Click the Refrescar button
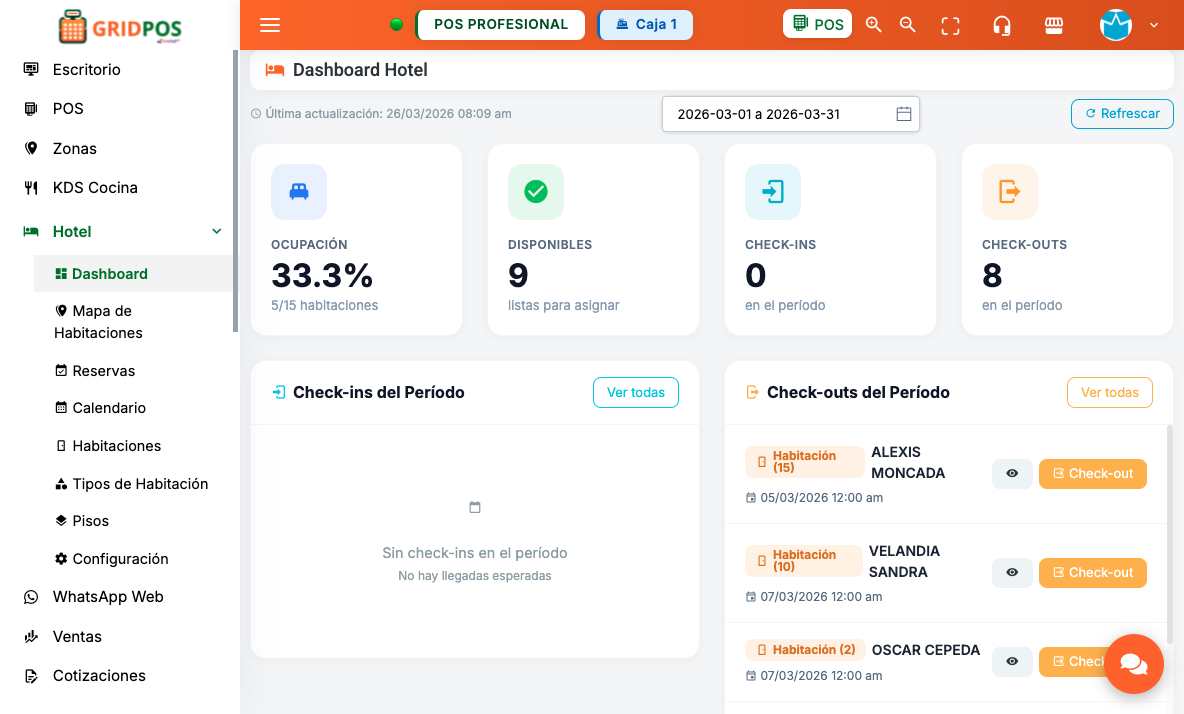 coord(1122,113)
